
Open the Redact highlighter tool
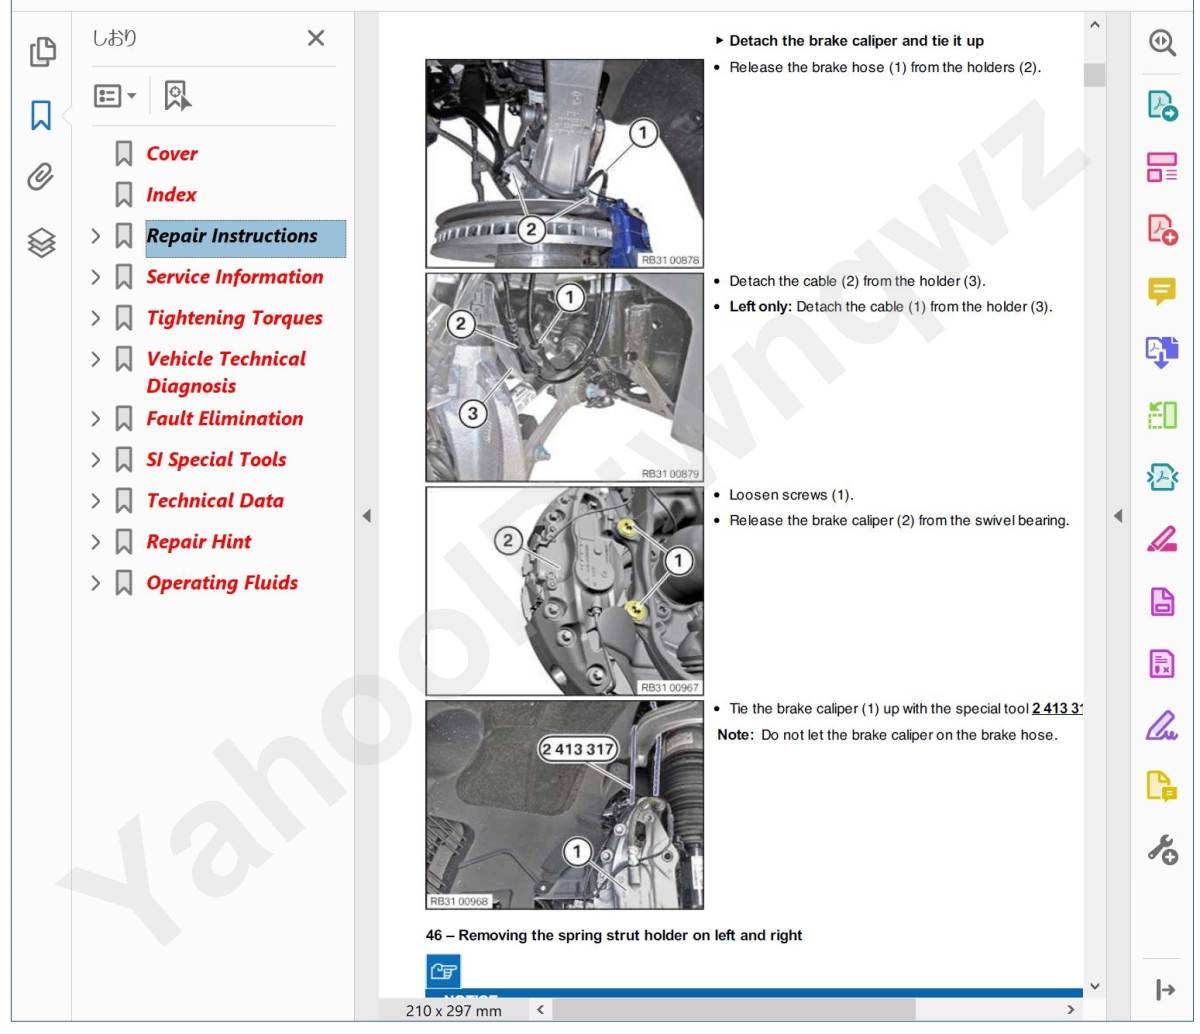click(x=1162, y=539)
